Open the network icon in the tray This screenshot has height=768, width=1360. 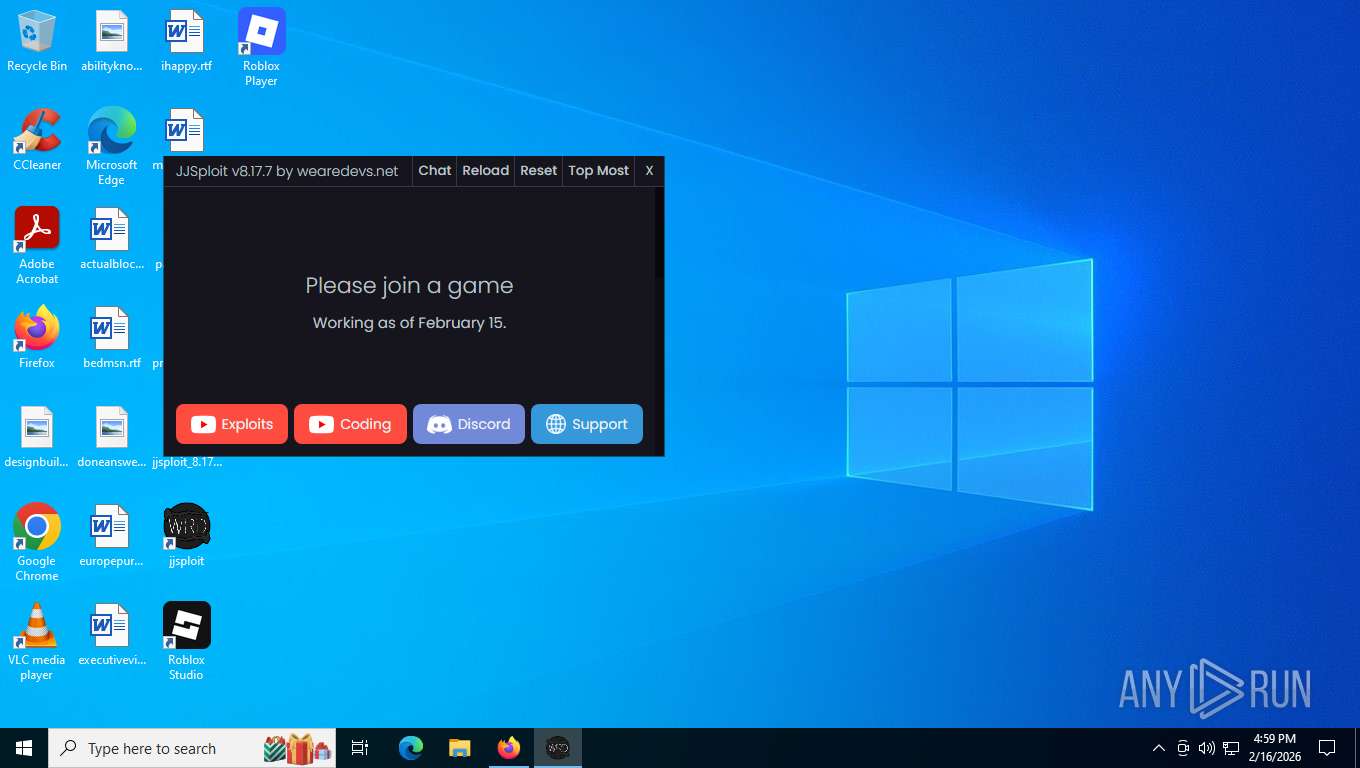tap(1231, 748)
